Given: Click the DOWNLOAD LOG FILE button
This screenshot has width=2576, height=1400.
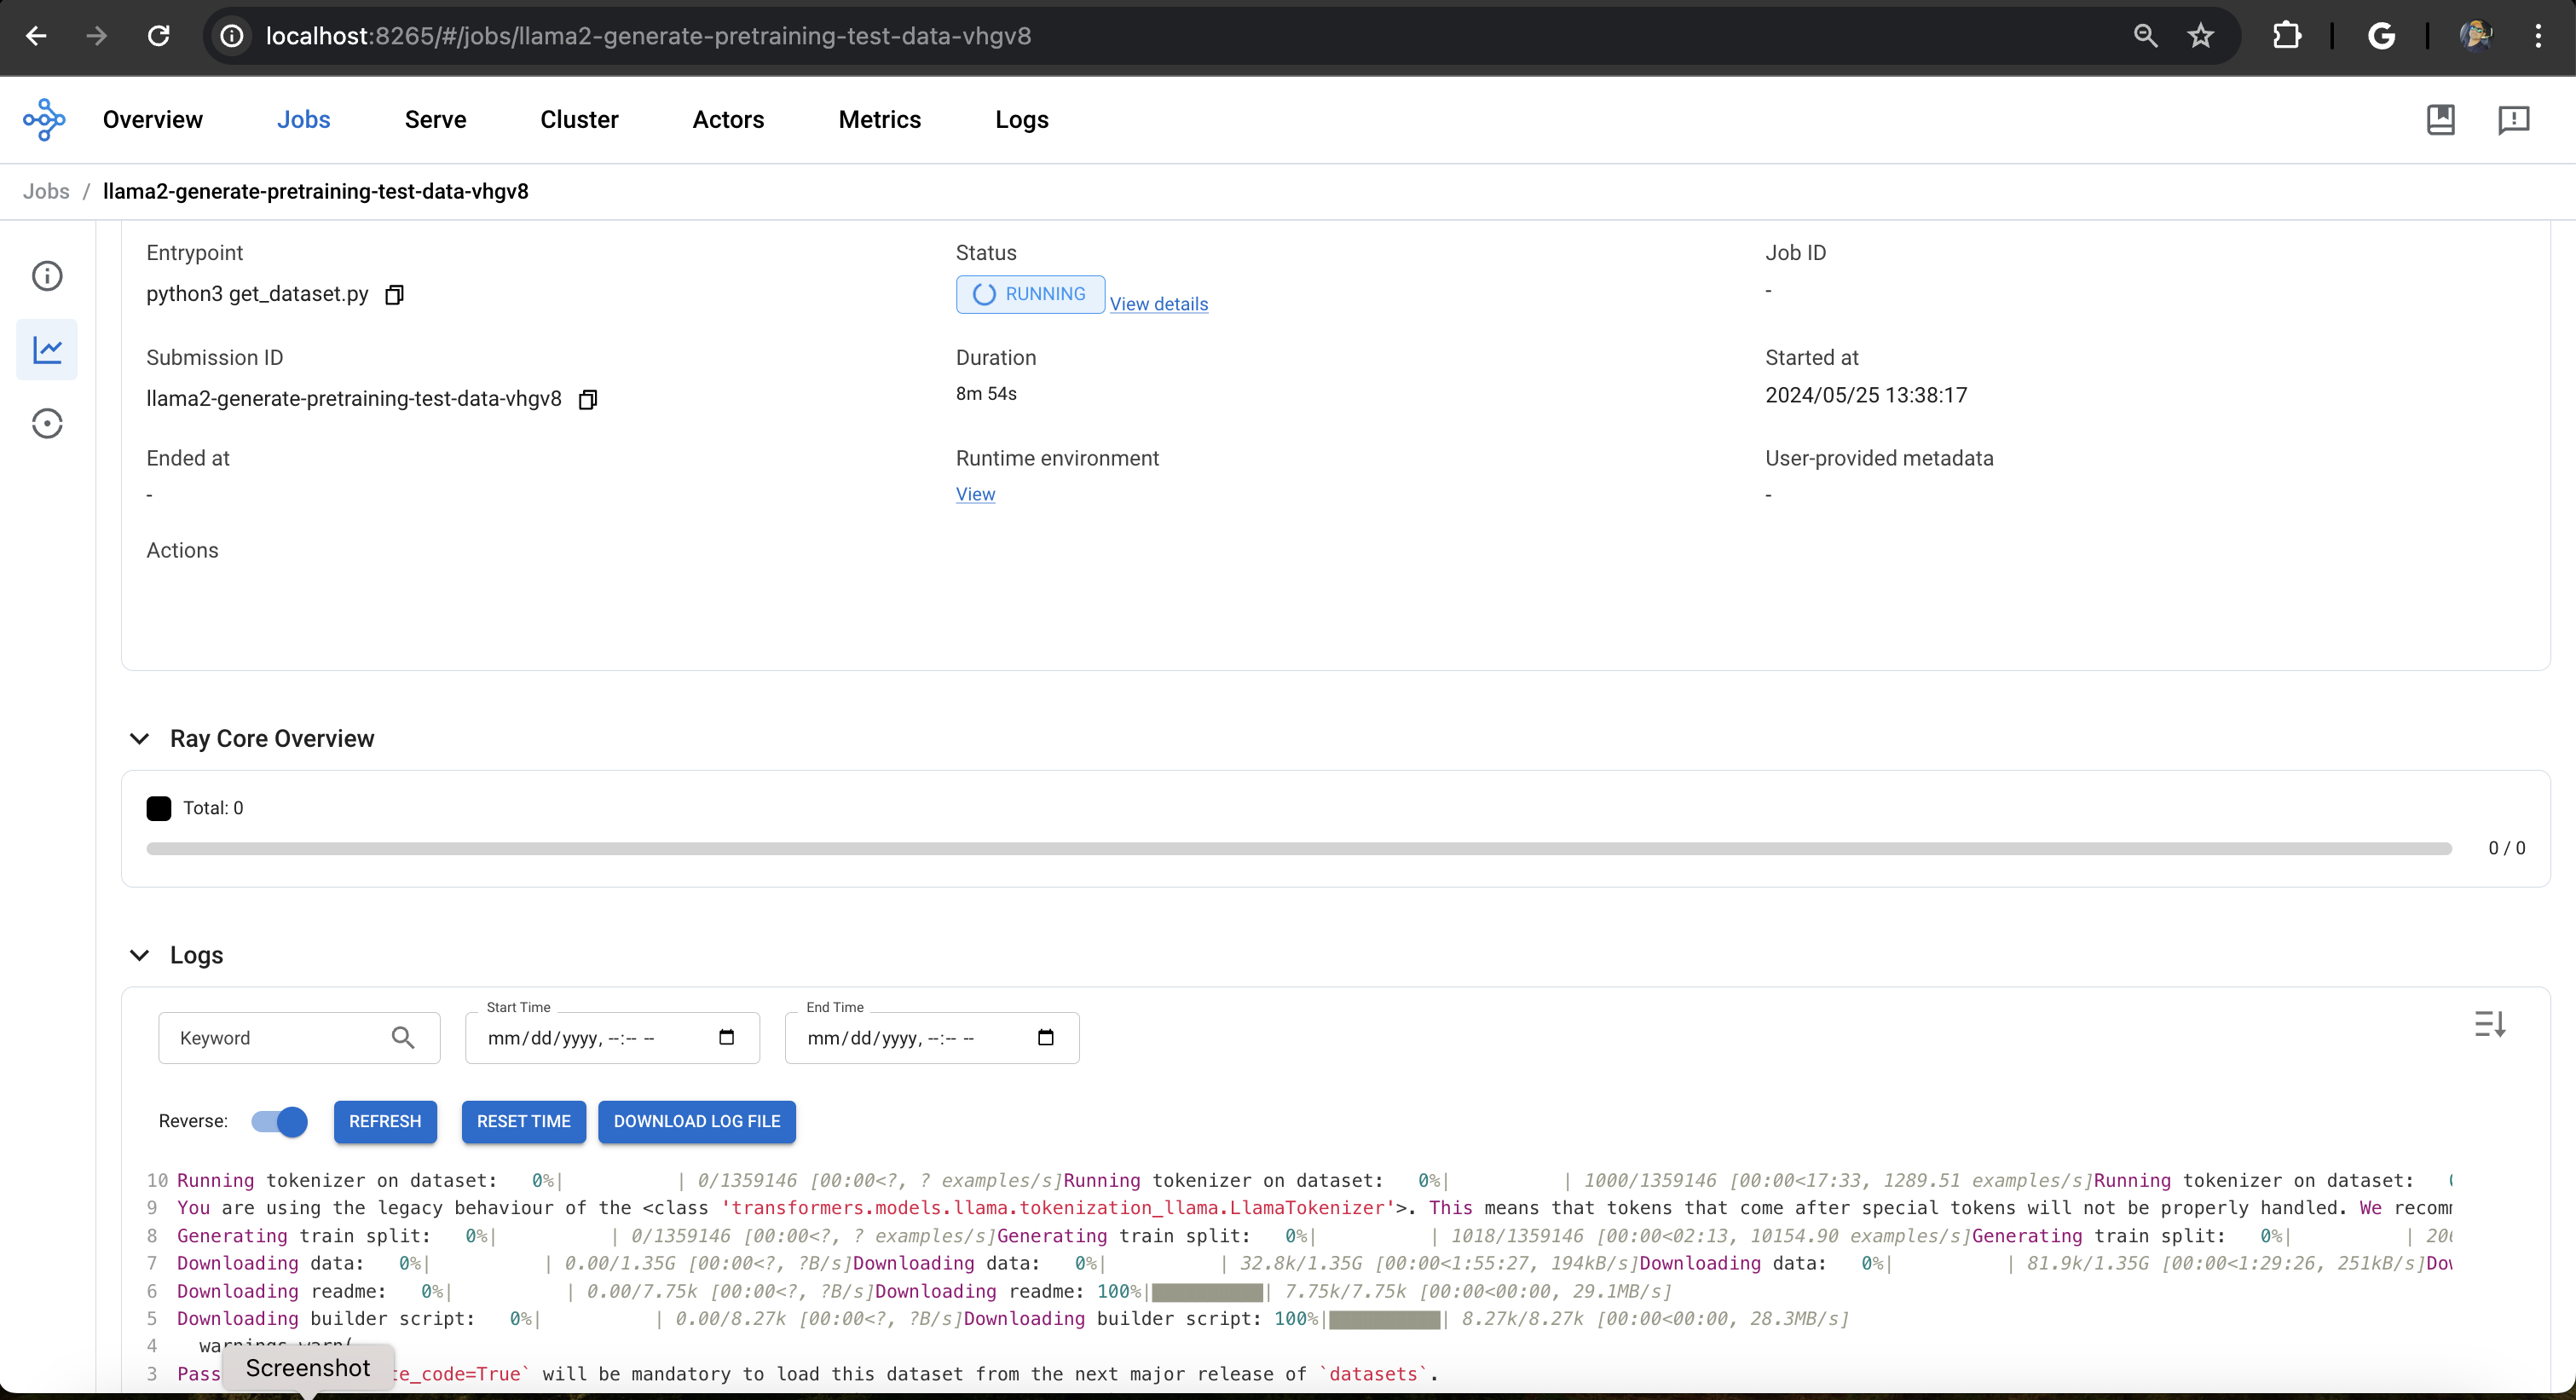Looking at the screenshot, I should (x=696, y=1120).
